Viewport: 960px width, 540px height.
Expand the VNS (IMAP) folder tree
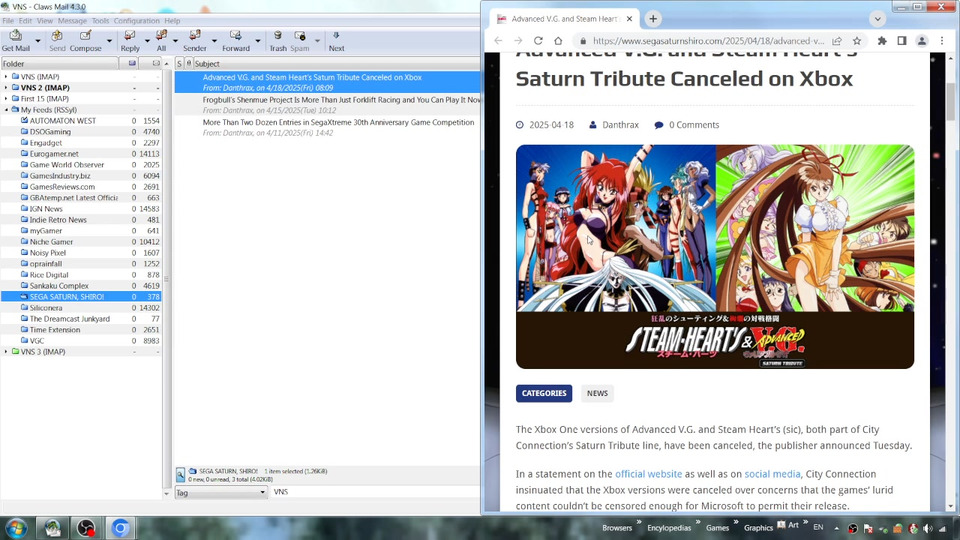(x=6, y=77)
